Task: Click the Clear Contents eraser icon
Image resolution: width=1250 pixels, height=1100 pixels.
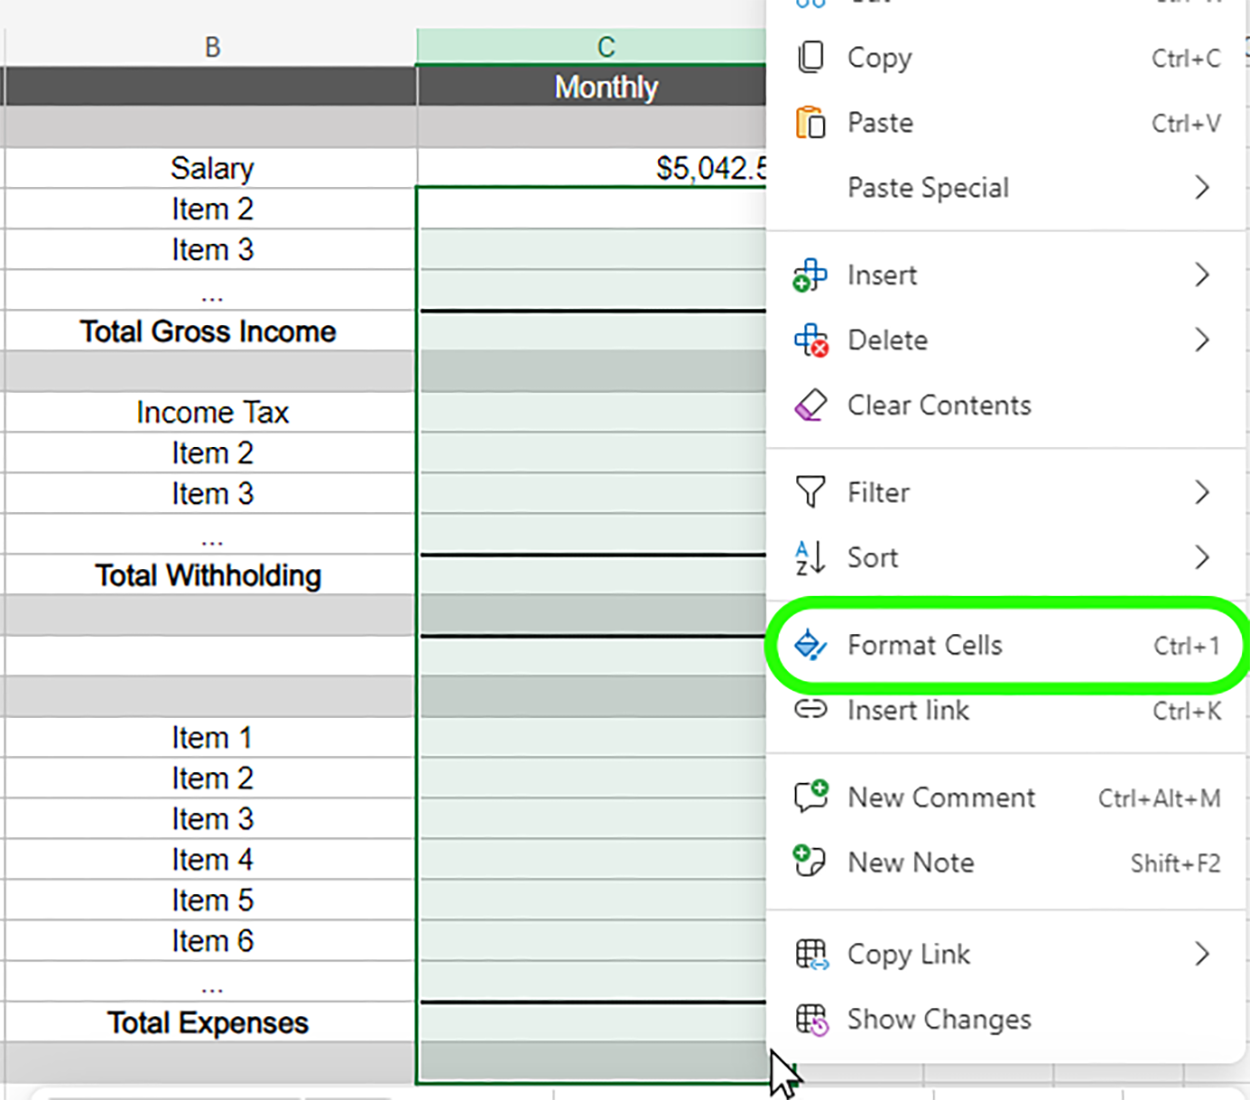Action: (x=811, y=405)
